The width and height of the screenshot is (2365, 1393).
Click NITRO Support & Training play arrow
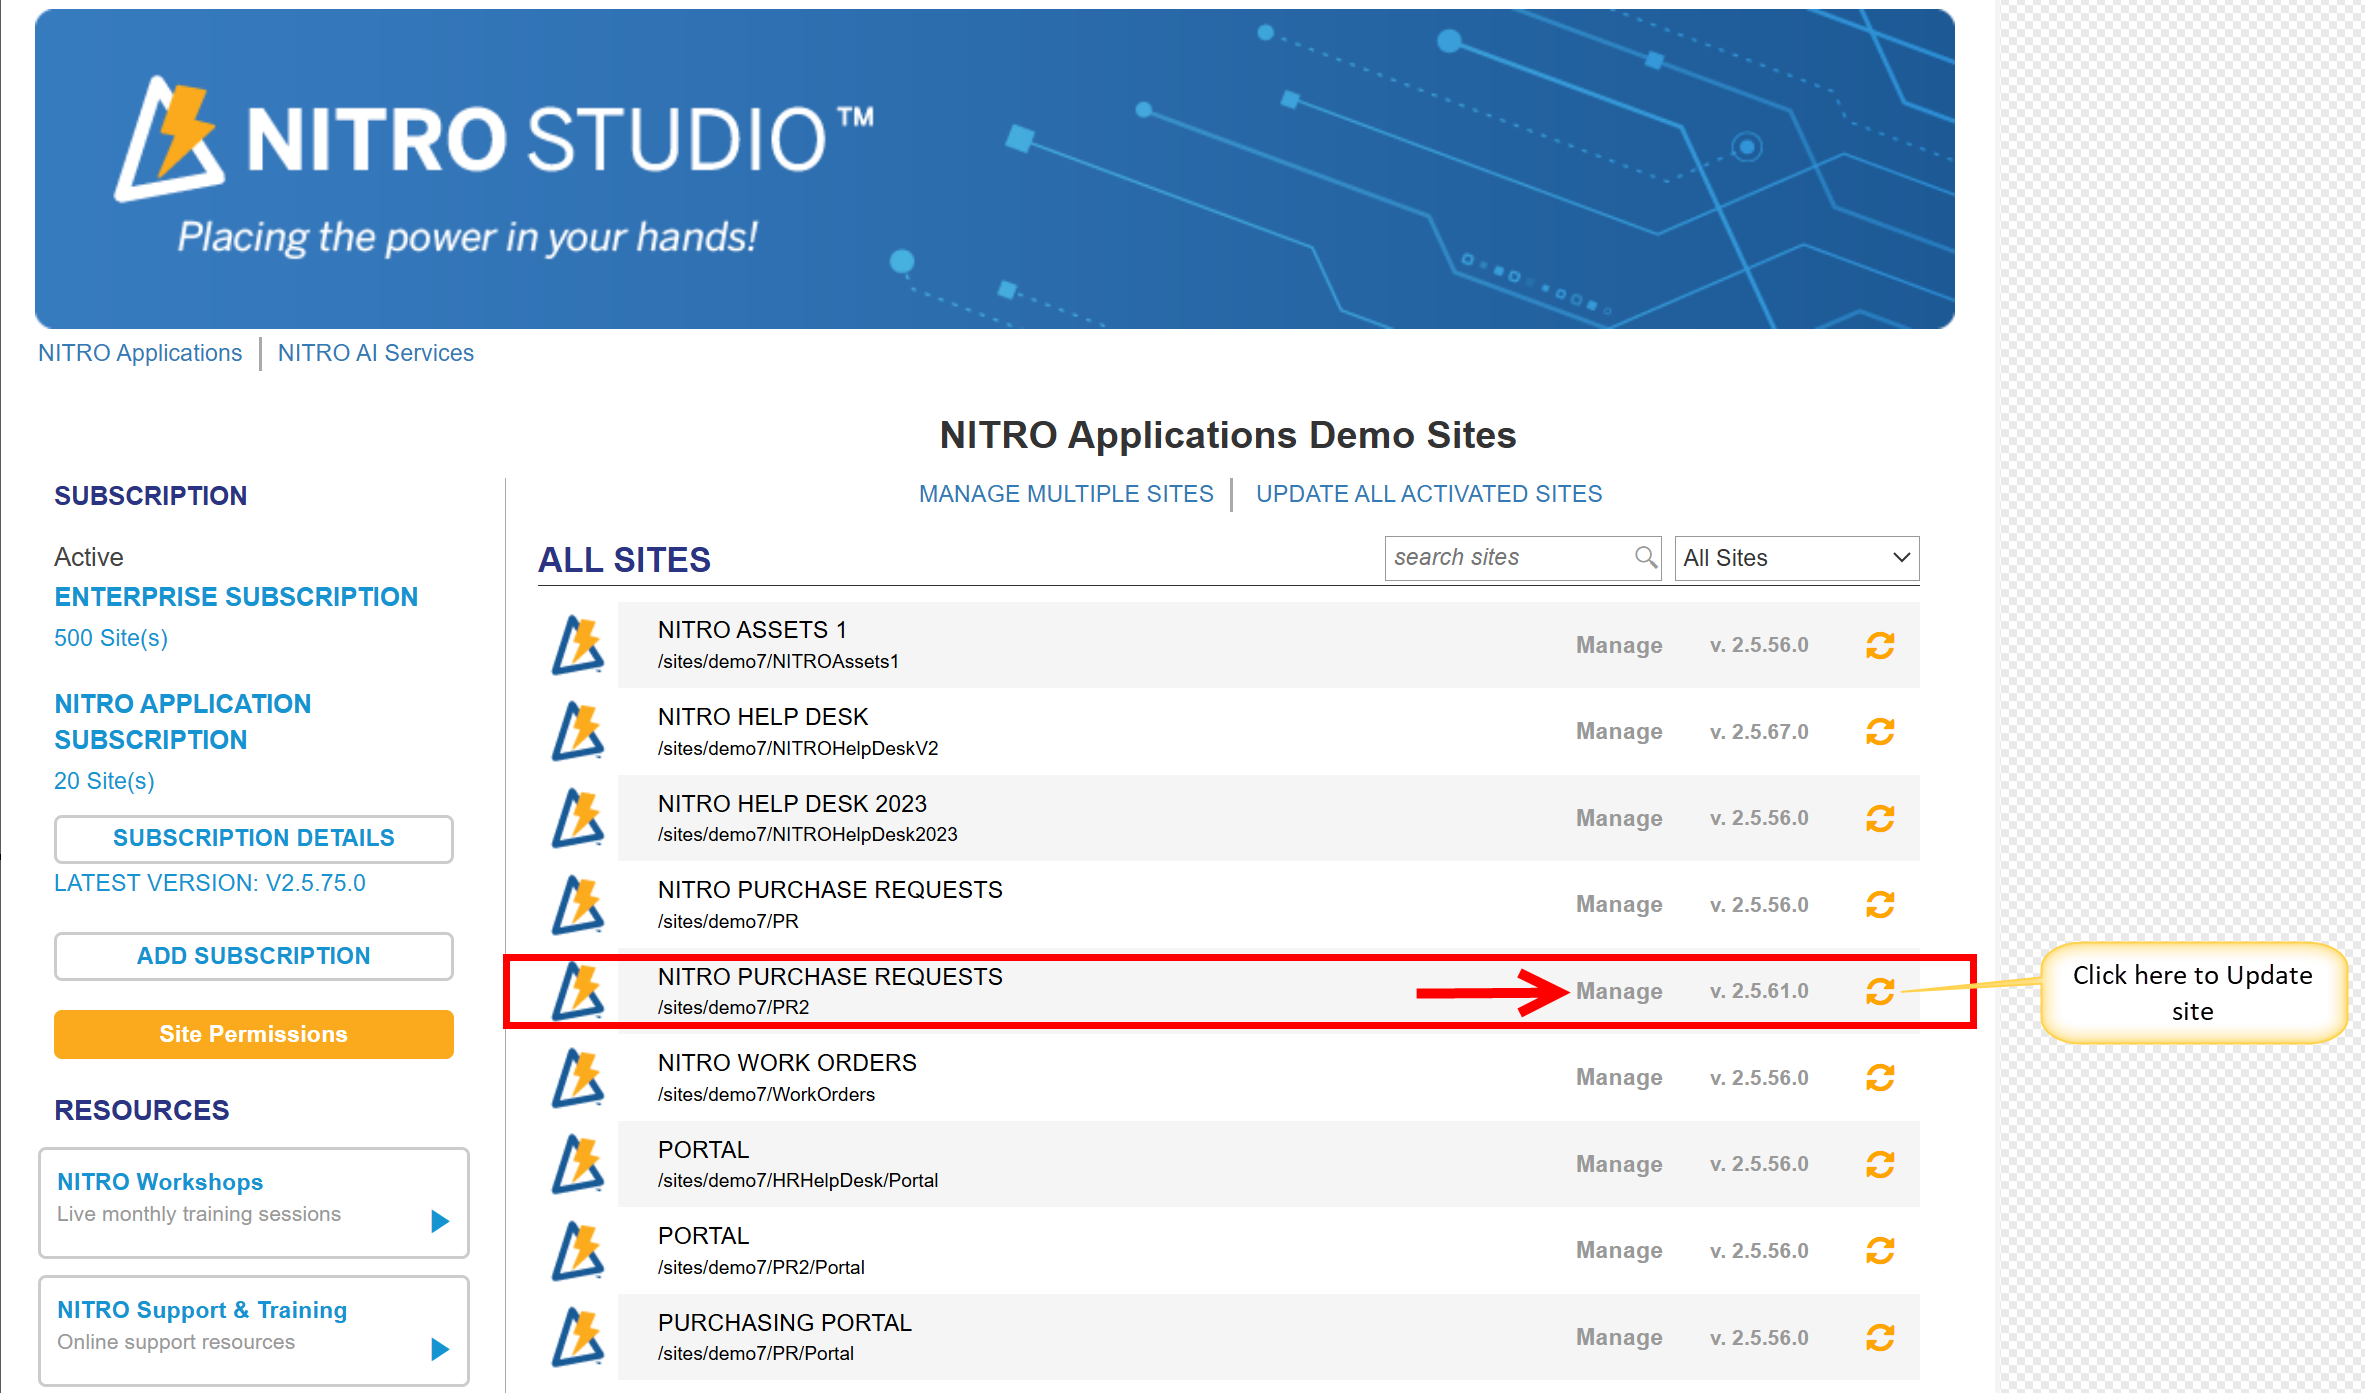(439, 1349)
